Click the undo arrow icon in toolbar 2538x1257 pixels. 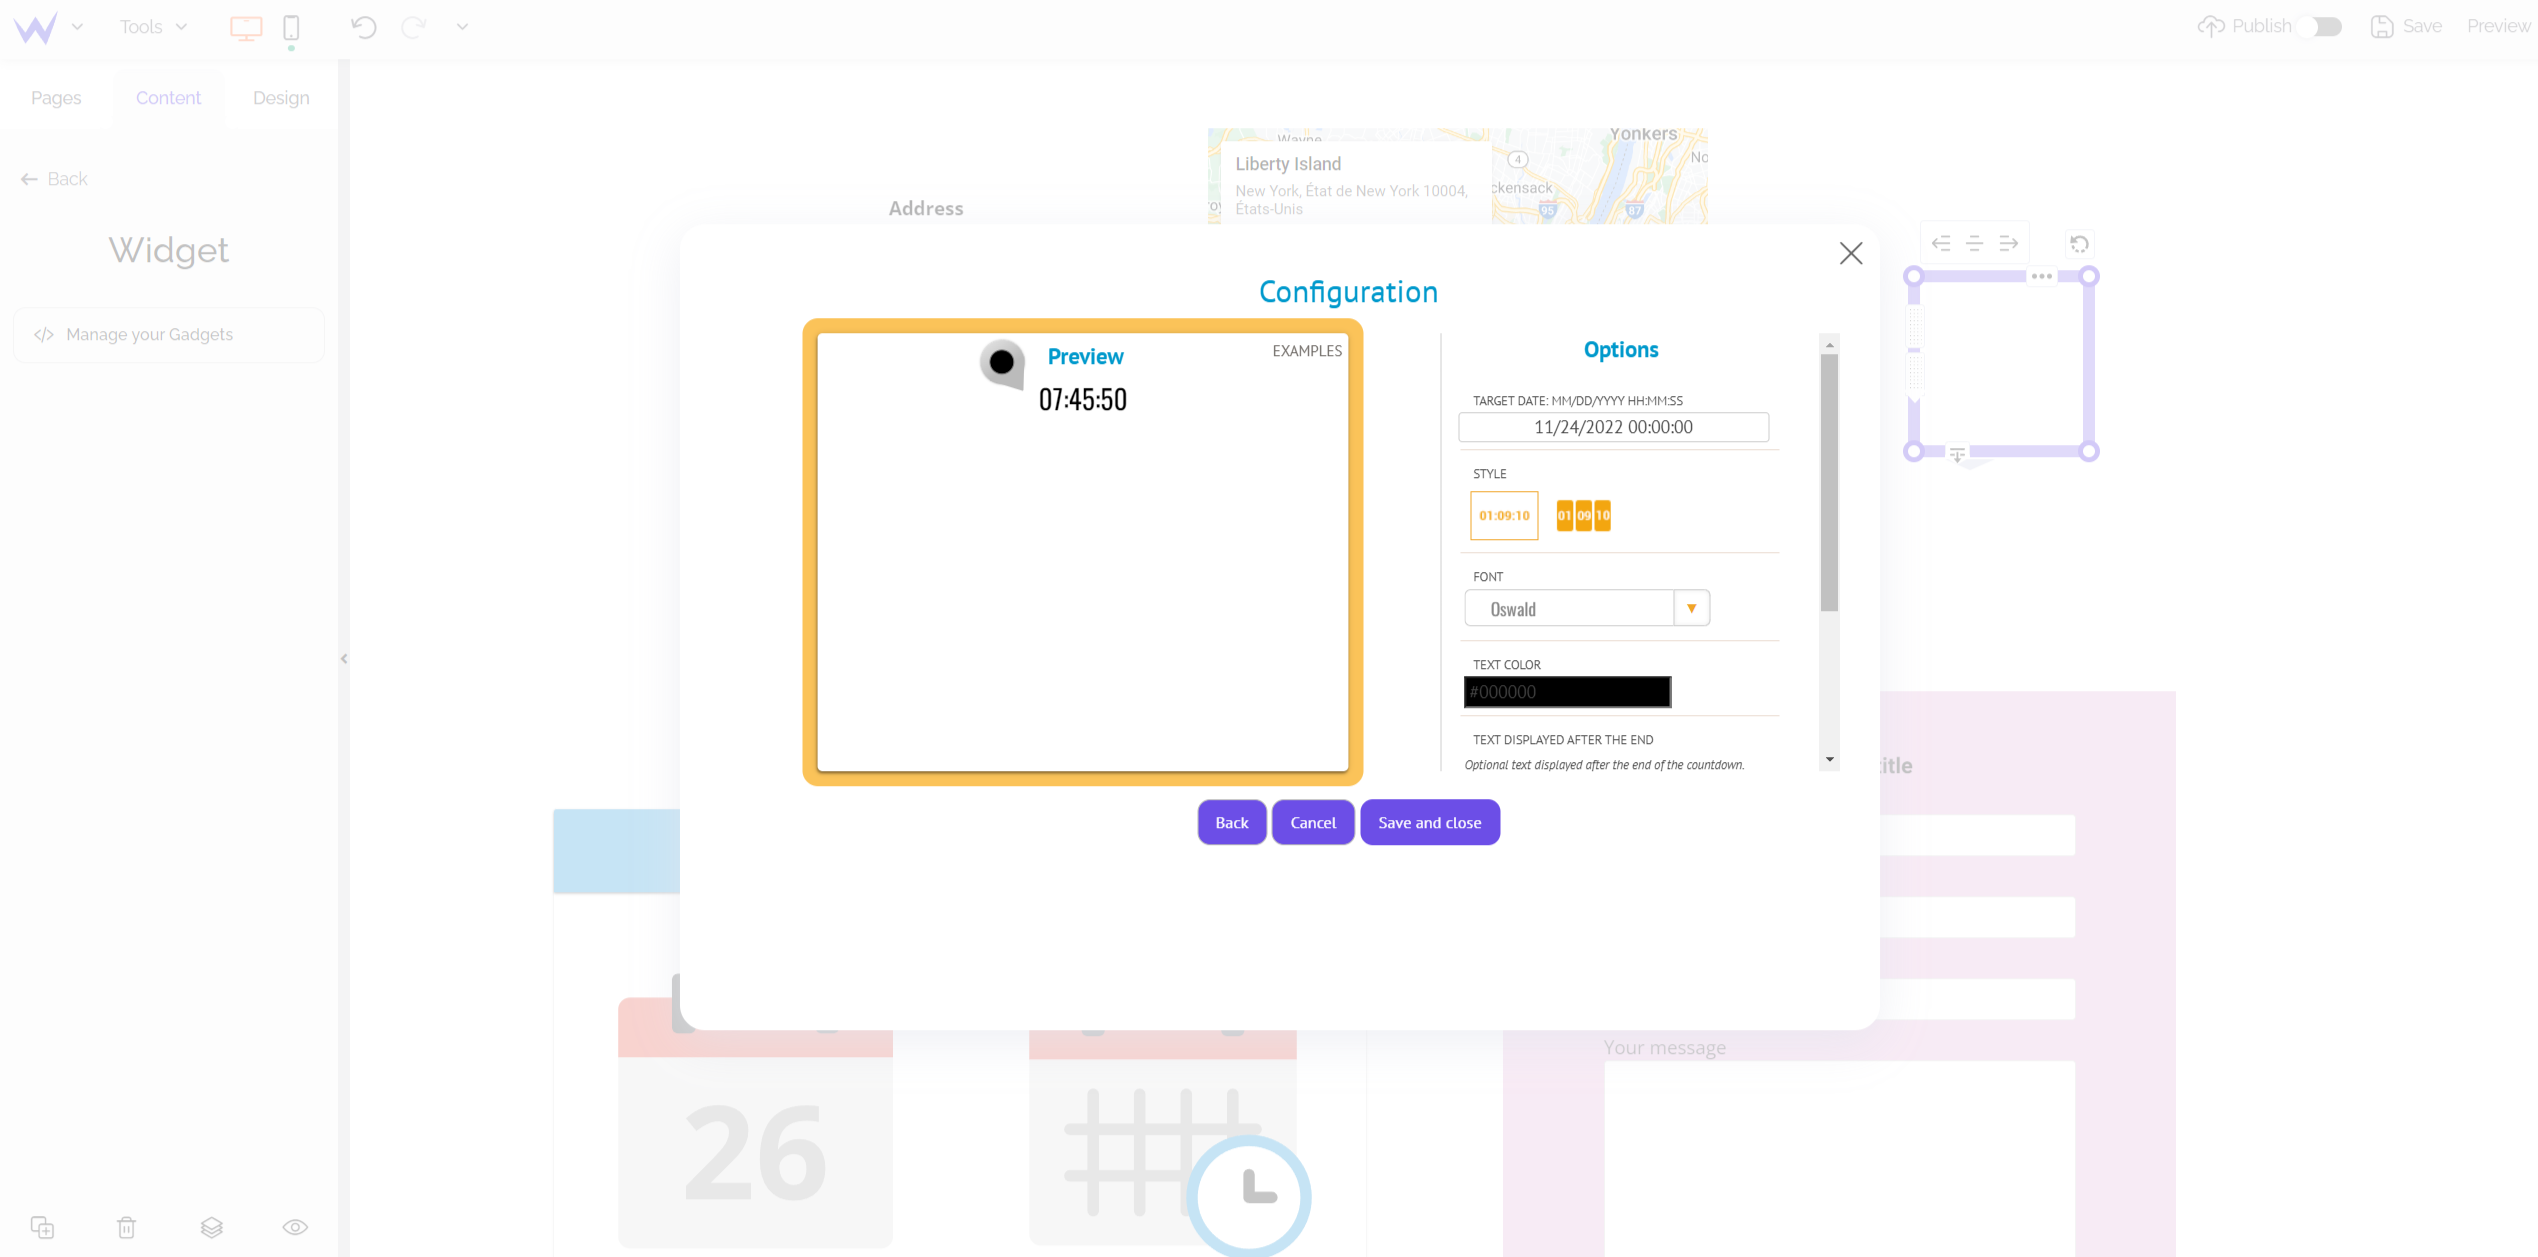(x=364, y=29)
